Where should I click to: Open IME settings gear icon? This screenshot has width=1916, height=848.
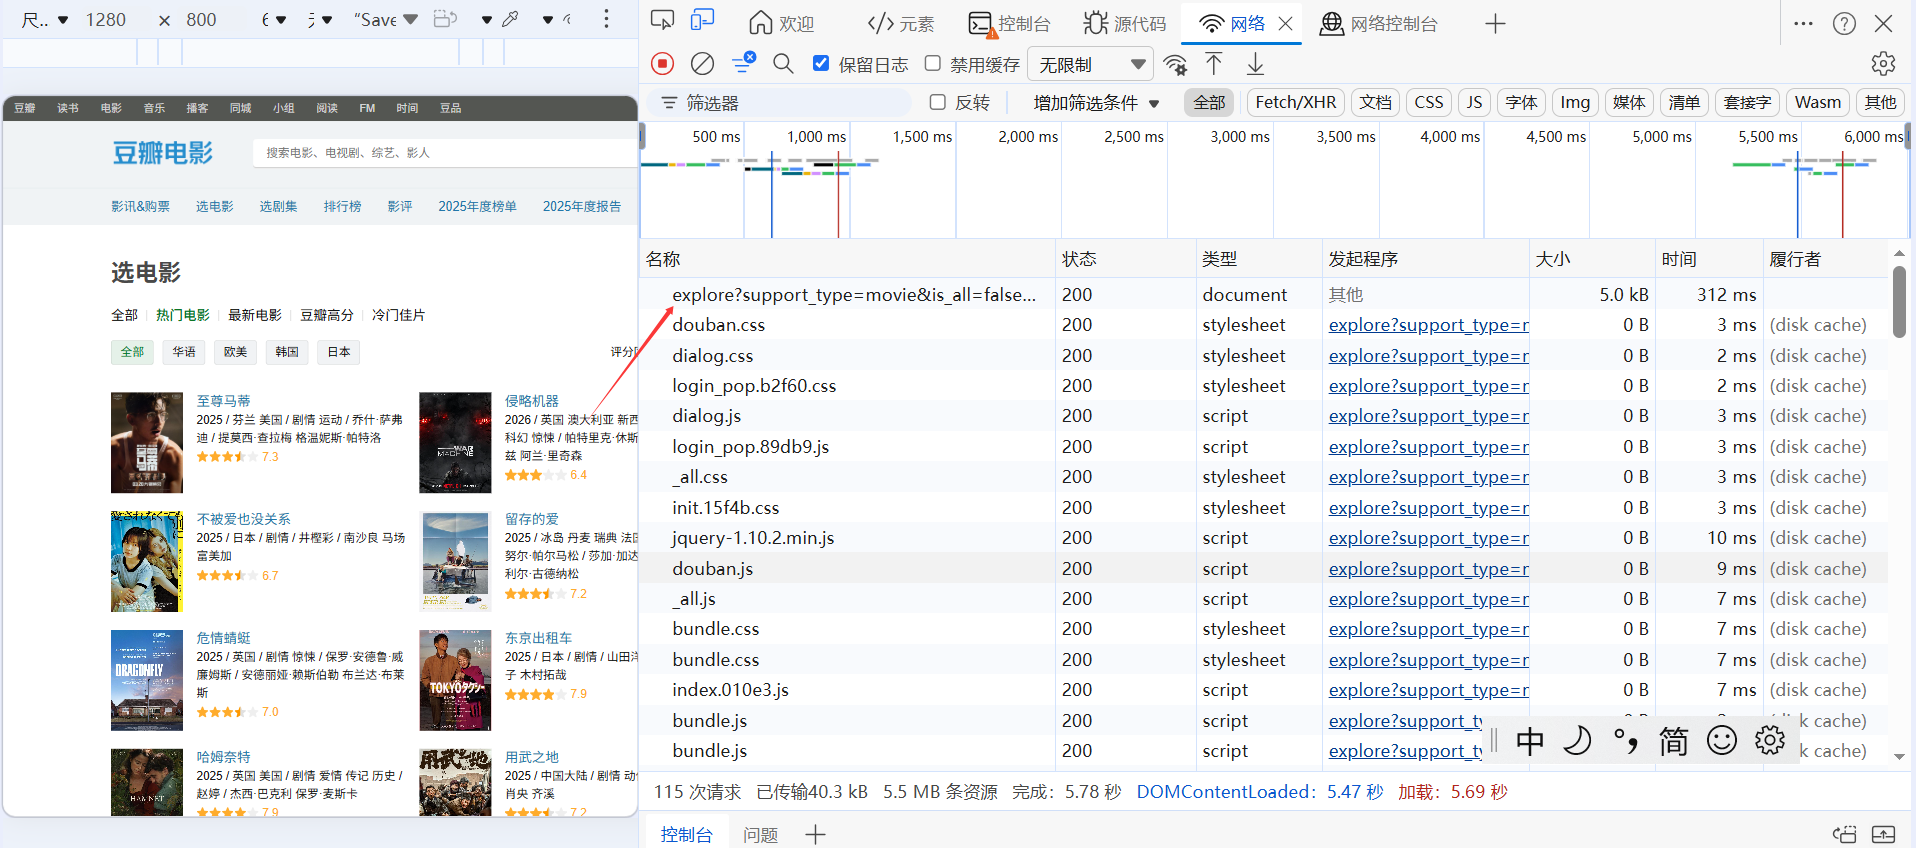click(1769, 741)
